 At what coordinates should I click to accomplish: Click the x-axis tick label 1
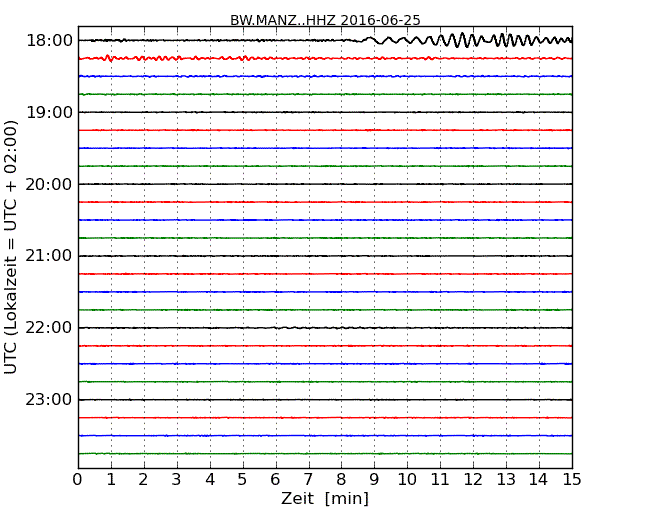111,480
